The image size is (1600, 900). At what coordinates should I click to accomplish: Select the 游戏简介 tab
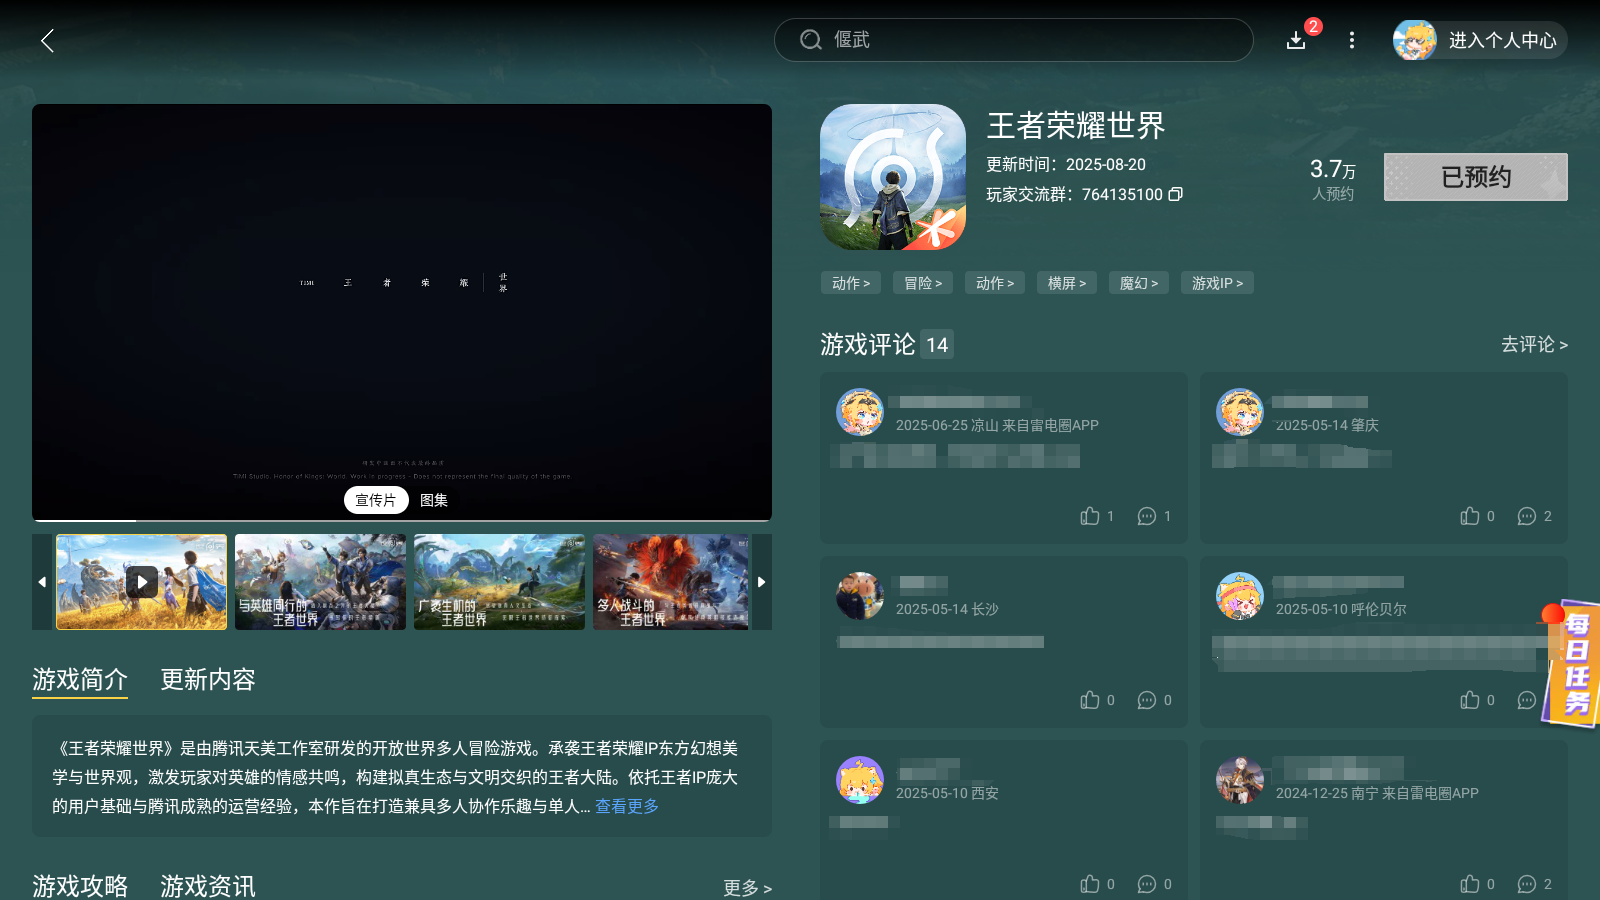80,680
